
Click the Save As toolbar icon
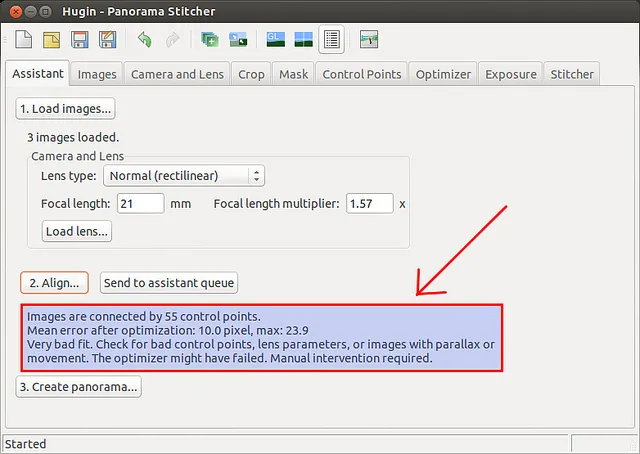tap(106, 40)
